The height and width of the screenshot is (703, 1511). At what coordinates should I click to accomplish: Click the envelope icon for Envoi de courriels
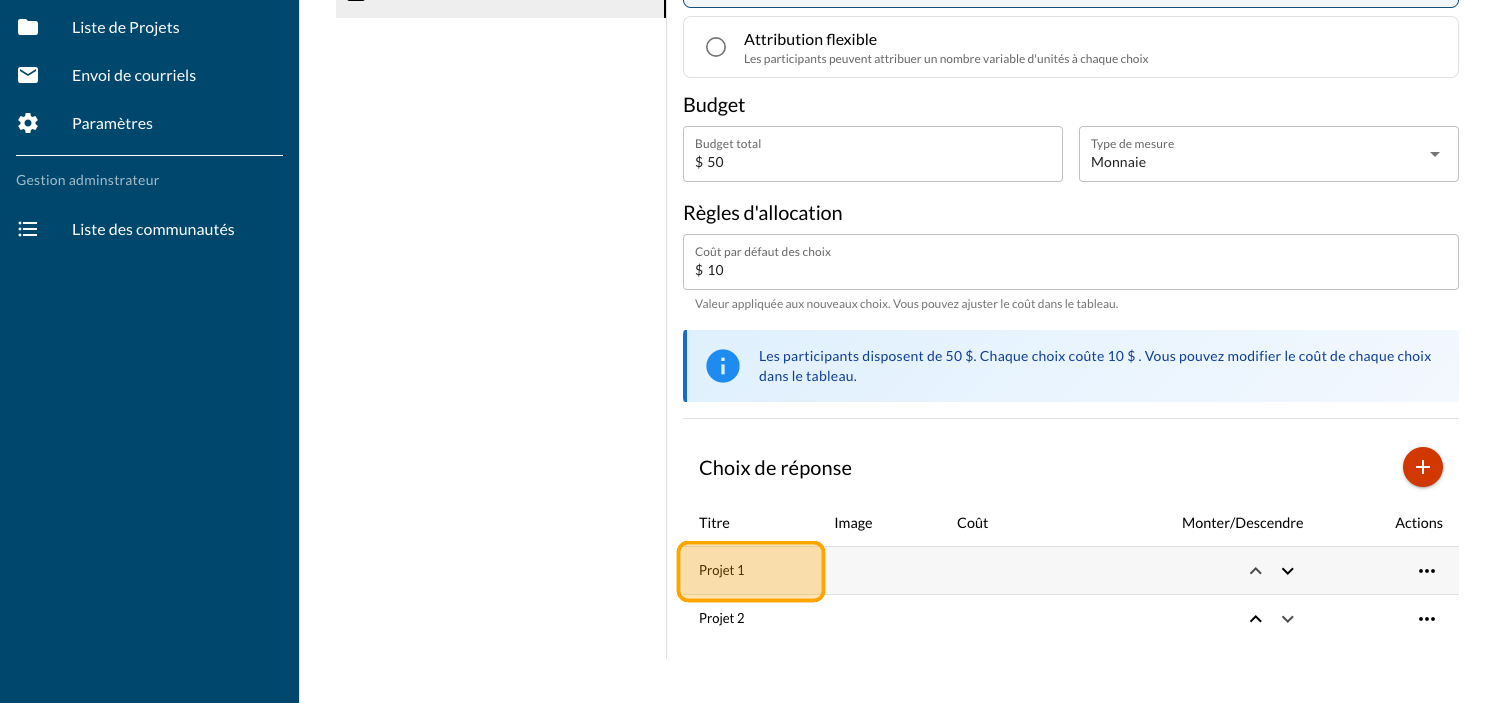pos(28,75)
